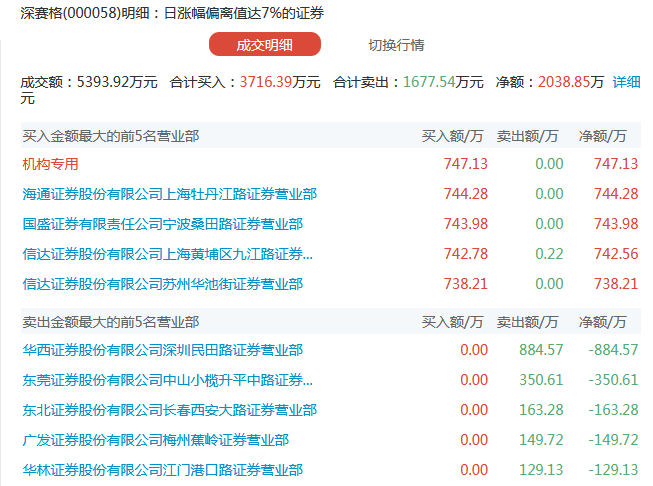Click total sell value 1677.54

coord(429,82)
